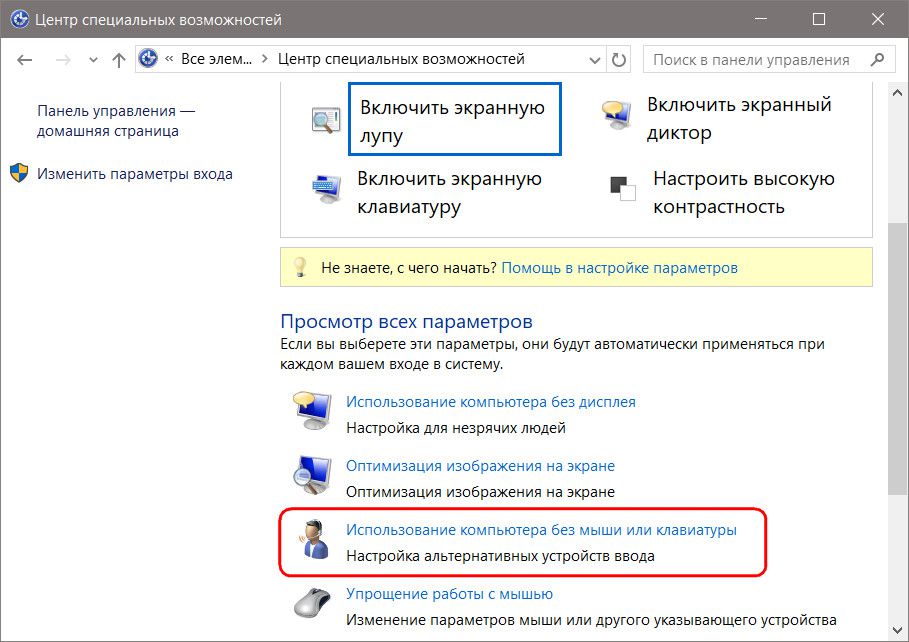Open recent locations dropdown chevron

[93, 60]
